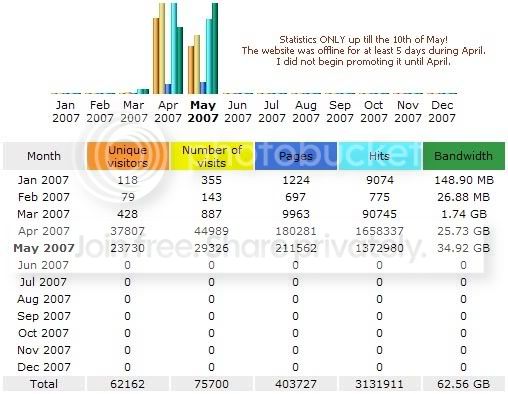Select the Jan 2007 table row label
This screenshot has width=508, height=394.
click(x=43, y=180)
